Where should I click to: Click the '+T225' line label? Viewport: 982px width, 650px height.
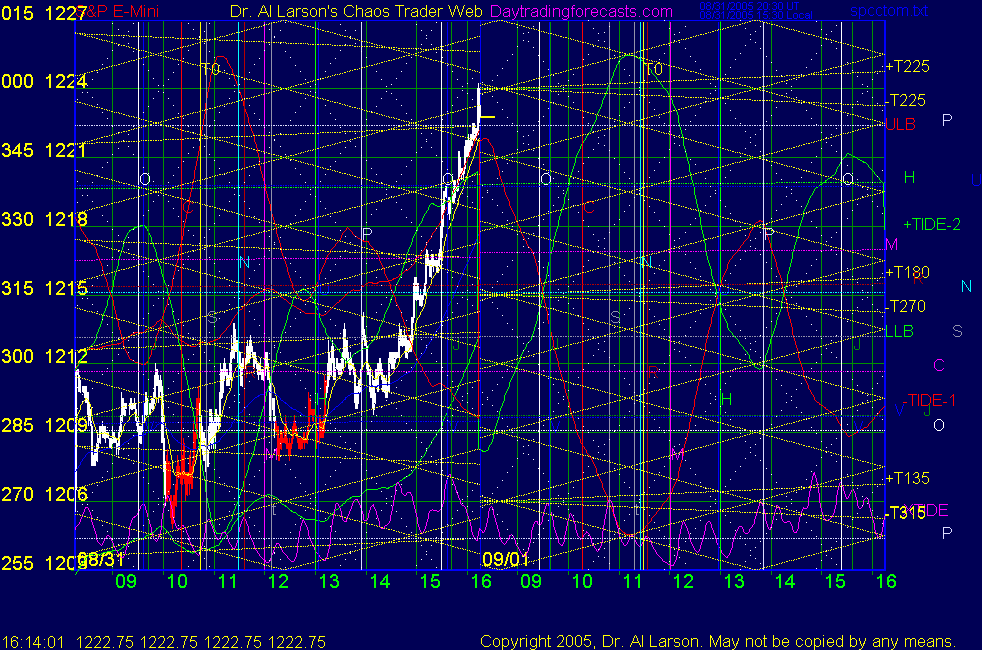tap(907, 66)
